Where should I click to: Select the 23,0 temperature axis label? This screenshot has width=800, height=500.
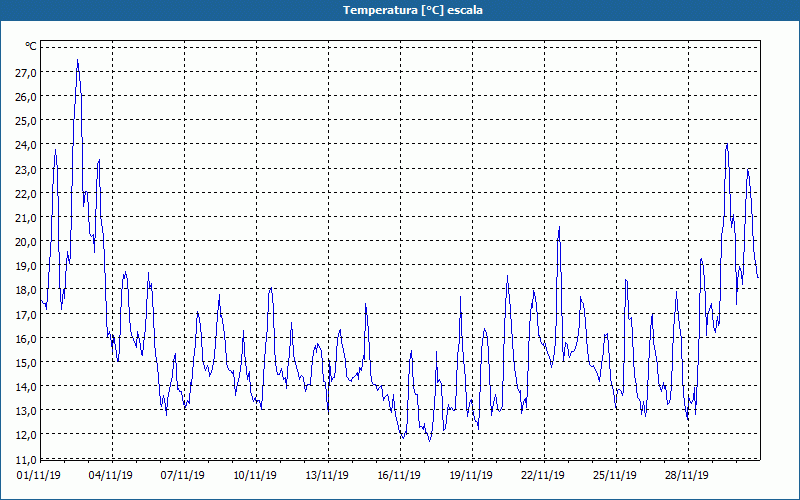tap(26, 170)
